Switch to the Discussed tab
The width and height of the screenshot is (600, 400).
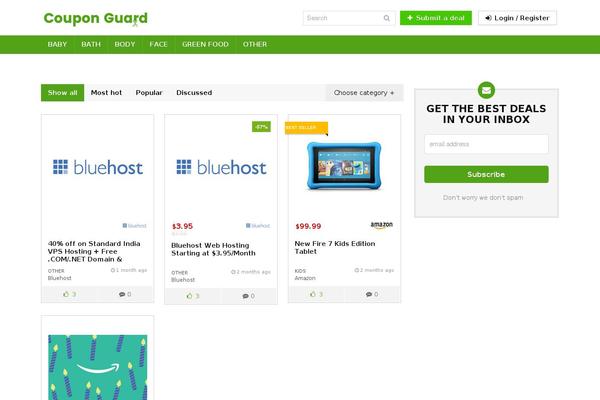click(x=194, y=93)
